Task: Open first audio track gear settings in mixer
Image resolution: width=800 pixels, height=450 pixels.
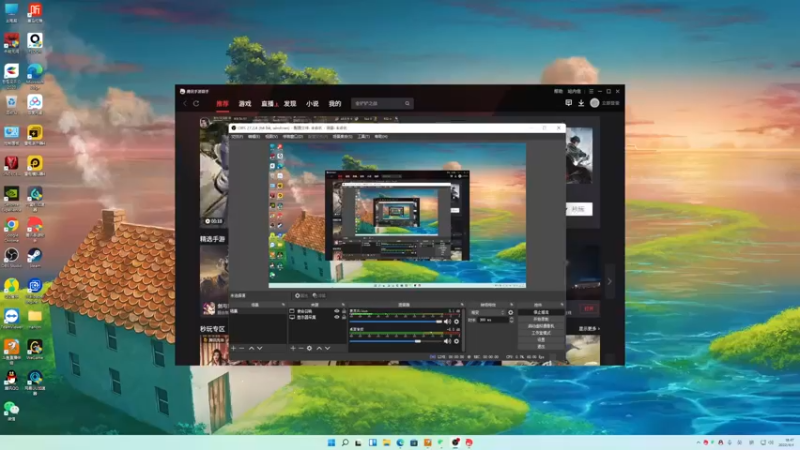Action: pyautogui.click(x=457, y=321)
